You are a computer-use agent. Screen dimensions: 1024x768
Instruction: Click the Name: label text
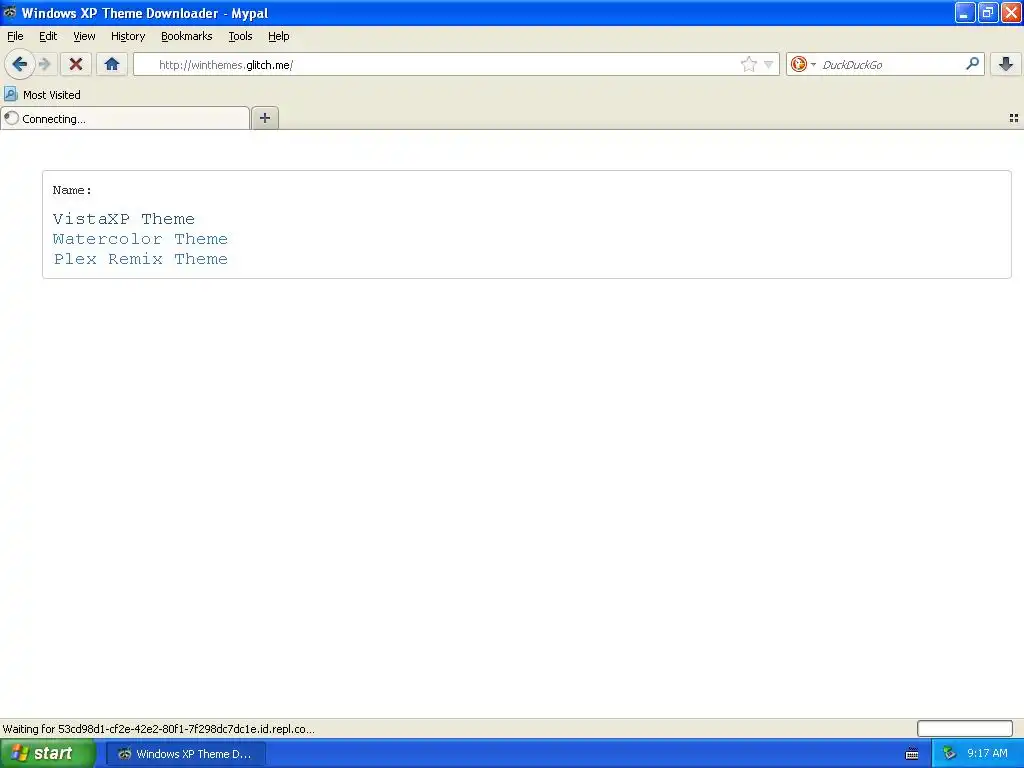[x=72, y=190]
